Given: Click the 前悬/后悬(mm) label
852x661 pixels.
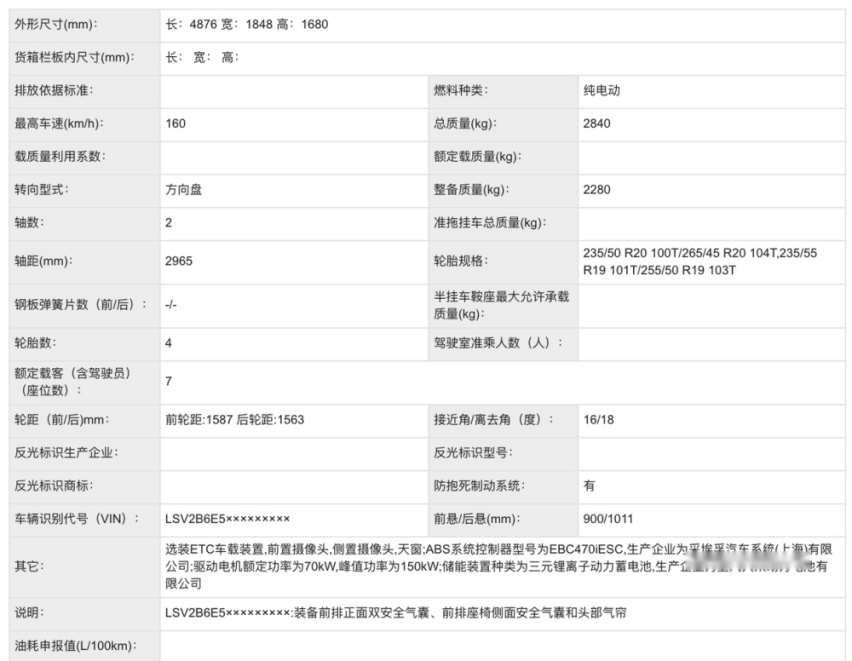Looking at the screenshot, I should [x=477, y=519].
